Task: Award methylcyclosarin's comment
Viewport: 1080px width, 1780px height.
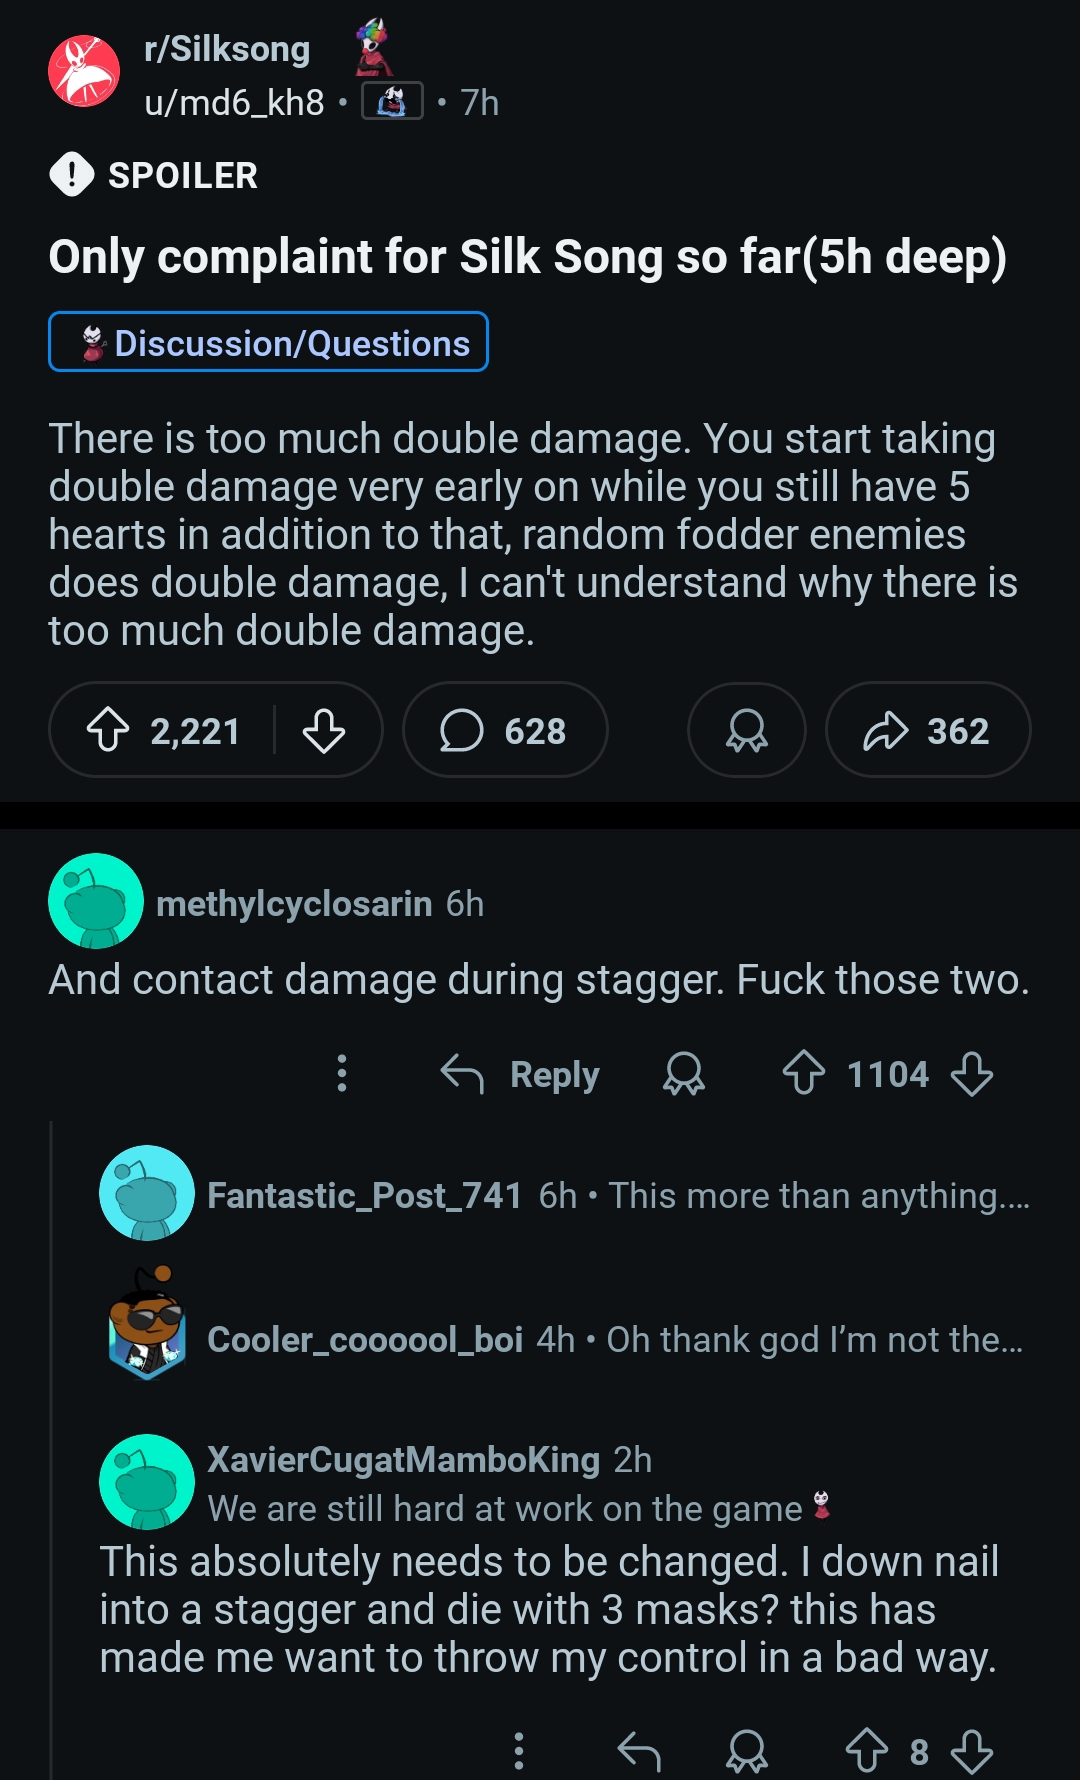Action: (x=684, y=1074)
